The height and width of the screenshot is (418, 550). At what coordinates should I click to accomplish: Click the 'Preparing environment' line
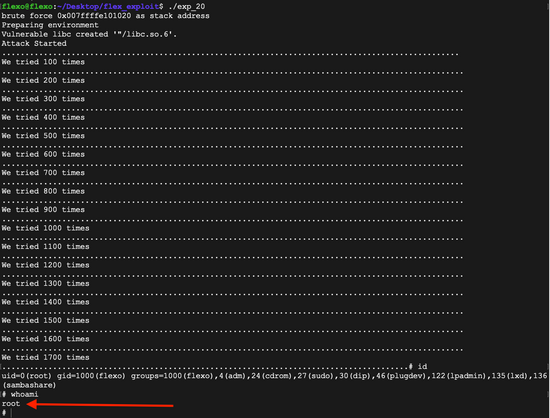pyautogui.click(x=50, y=25)
